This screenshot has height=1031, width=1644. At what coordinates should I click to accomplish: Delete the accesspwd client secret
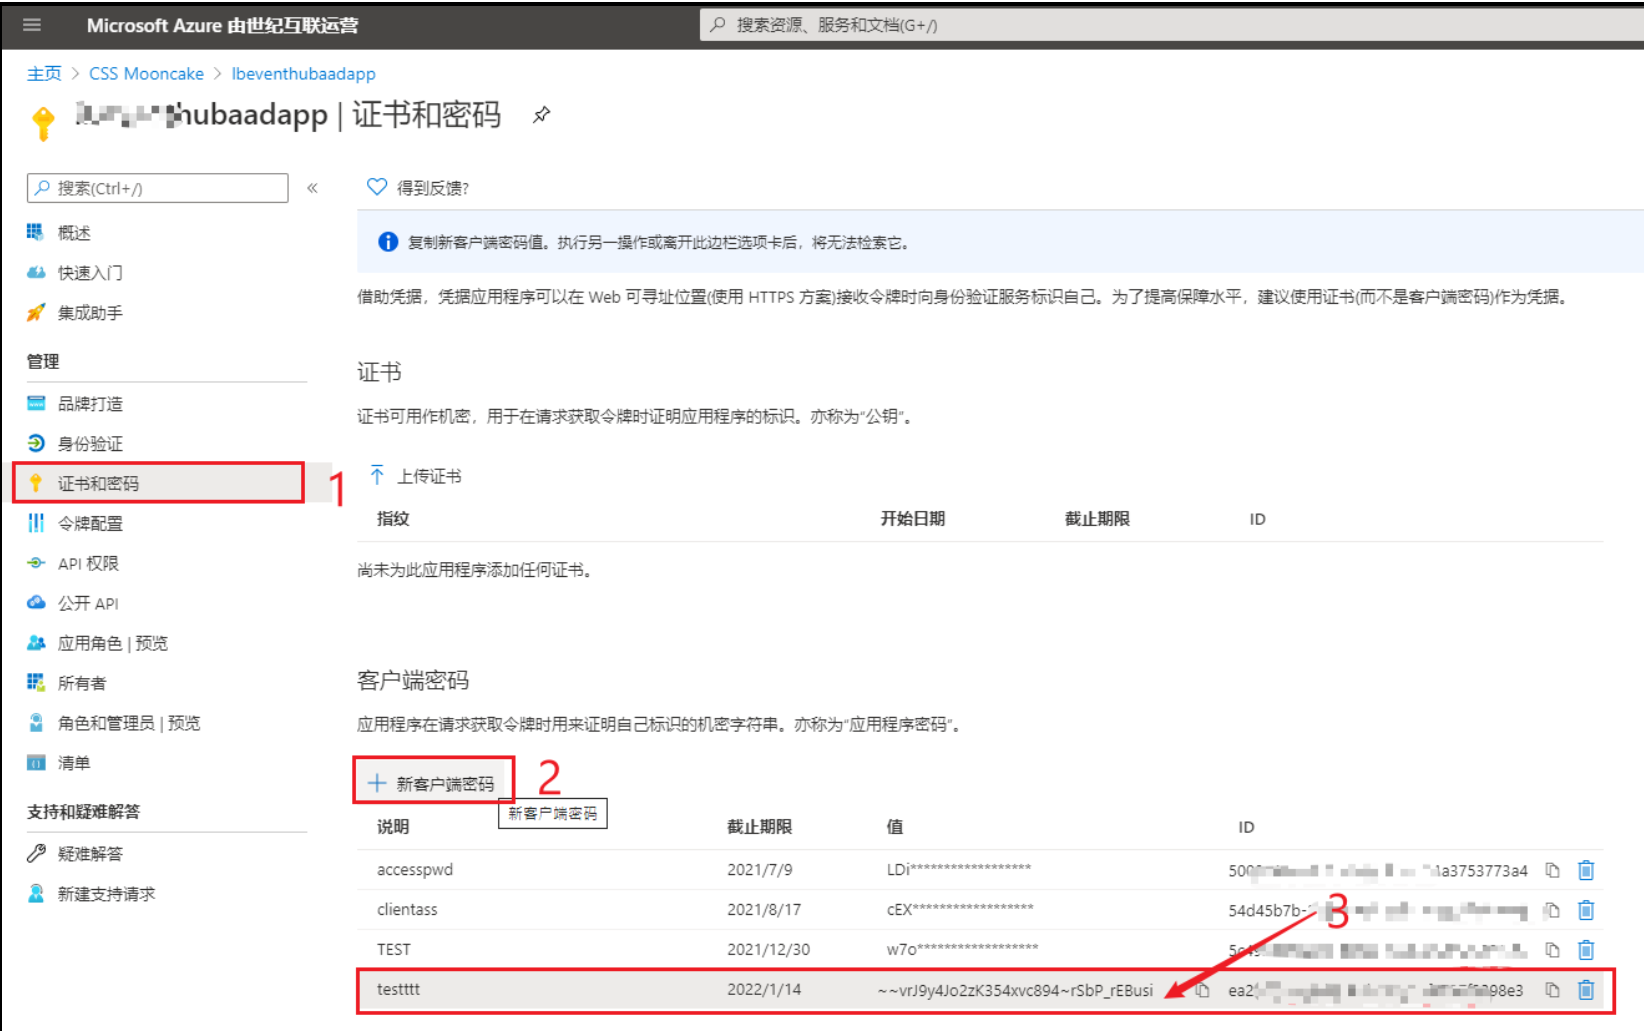coord(1586,870)
